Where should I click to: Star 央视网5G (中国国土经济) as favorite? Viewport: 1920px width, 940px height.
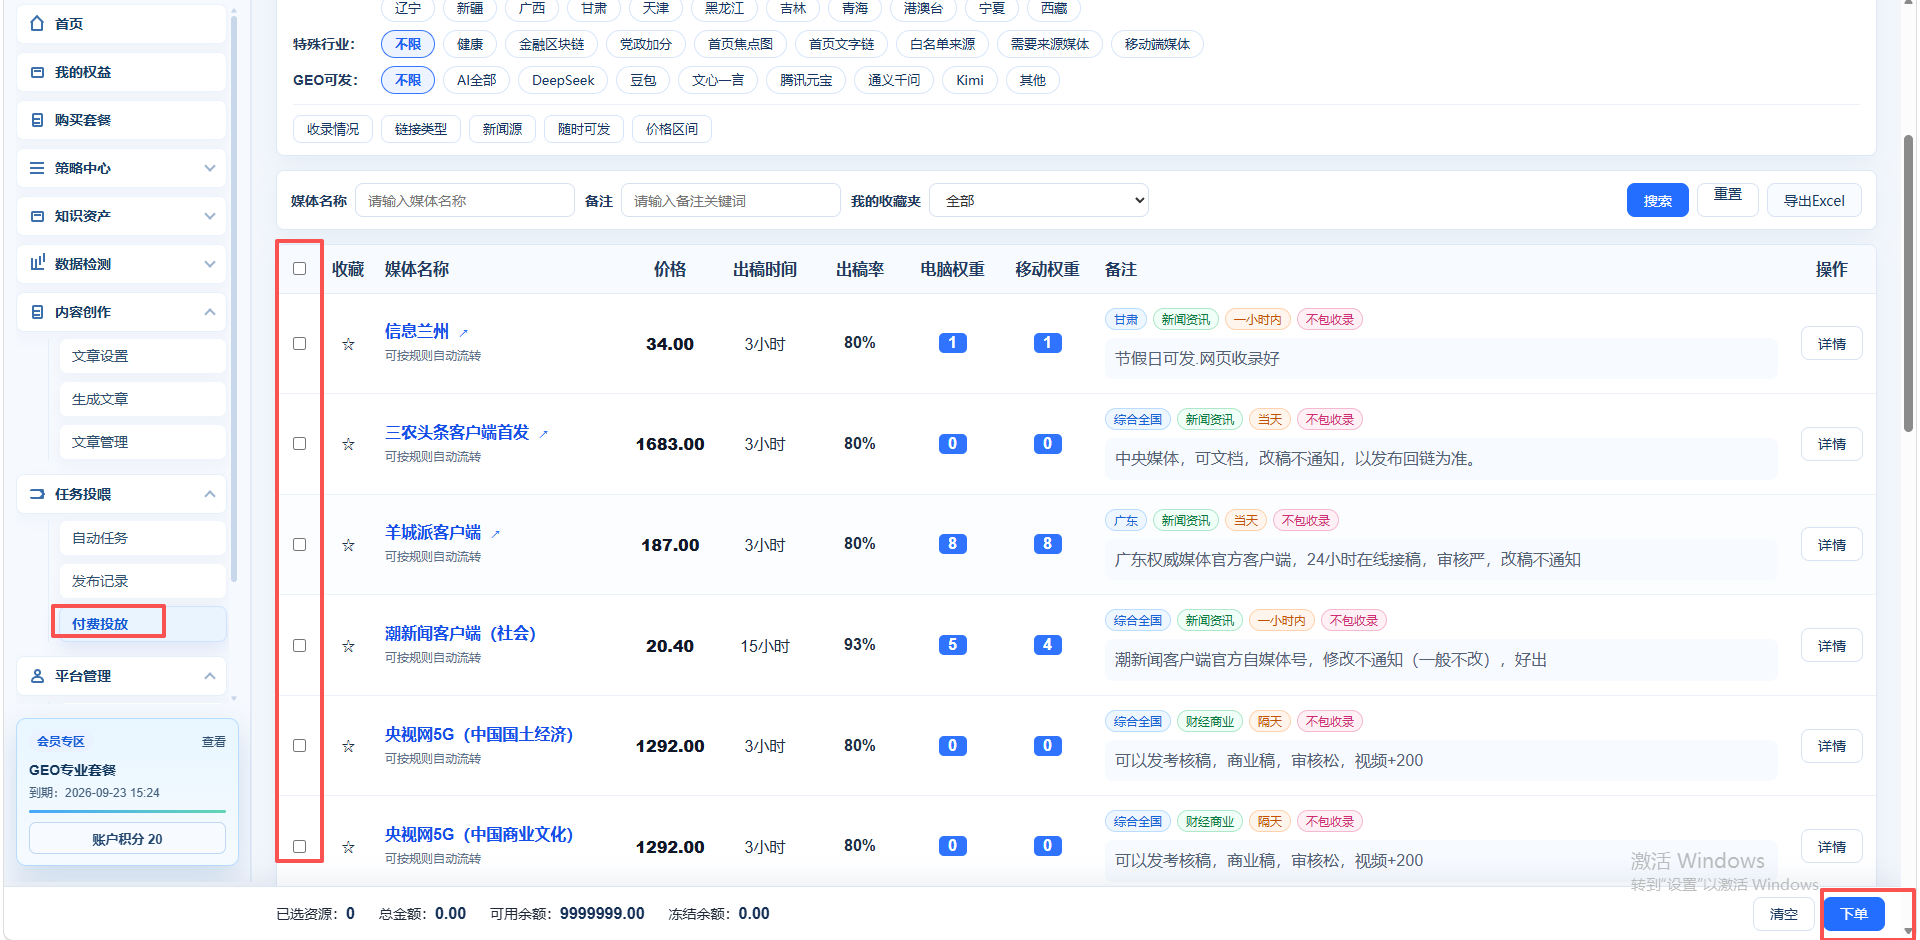(x=348, y=746)
